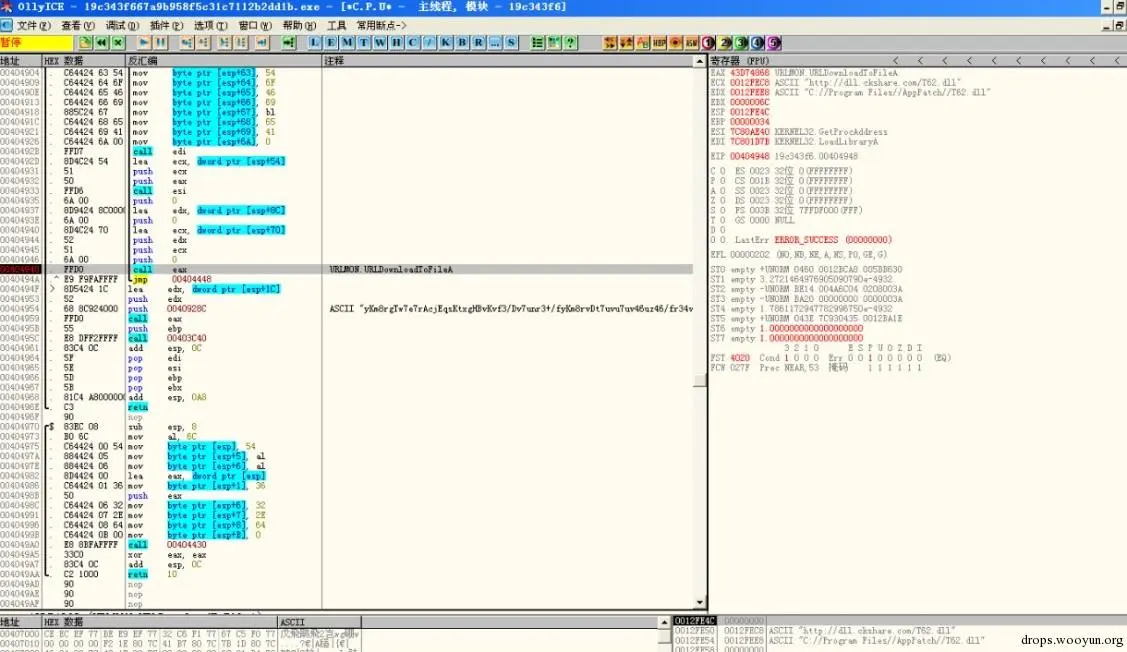Click the green circle number 3 icon

(741, 42)
